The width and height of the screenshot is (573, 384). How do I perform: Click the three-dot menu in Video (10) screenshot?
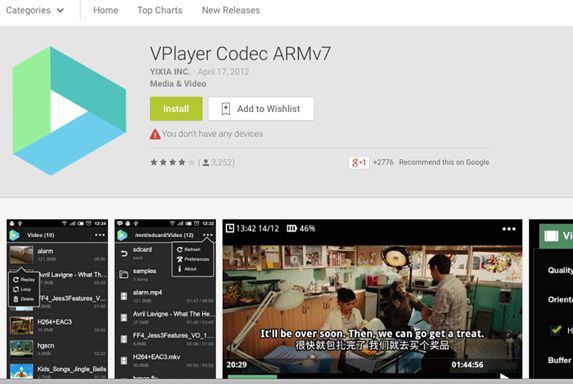point(100,235)
